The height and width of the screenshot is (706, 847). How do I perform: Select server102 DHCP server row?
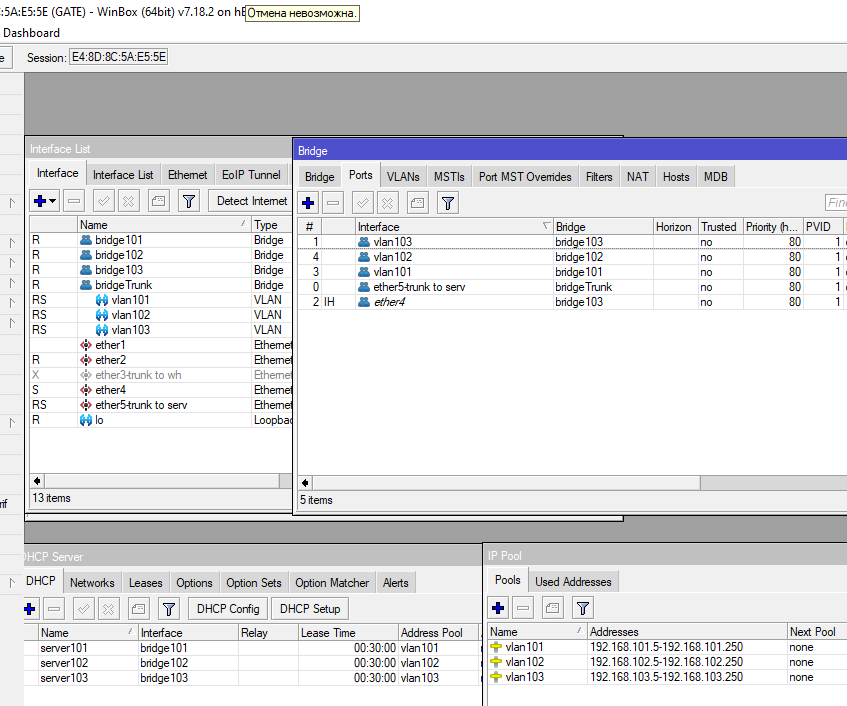point(252,663)
